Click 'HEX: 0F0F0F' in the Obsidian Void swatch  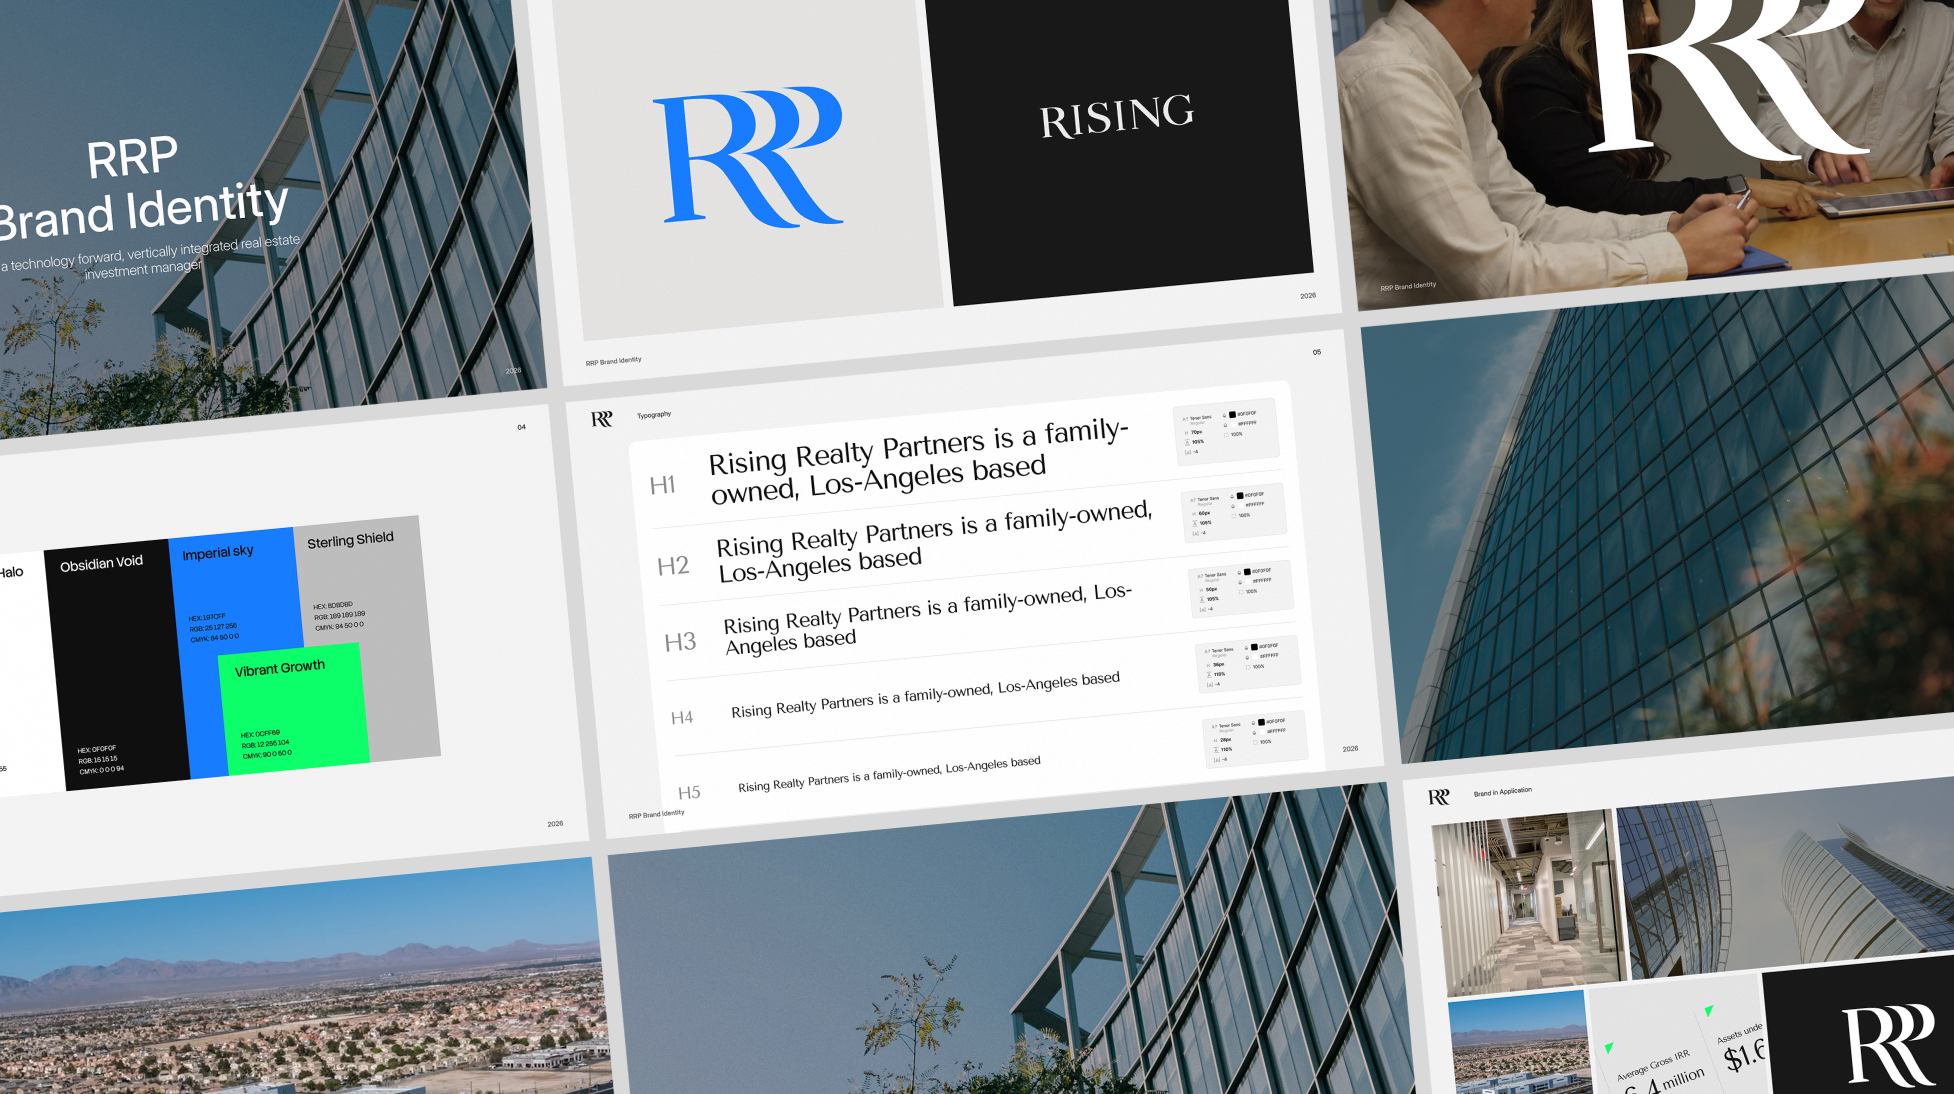(97, 749)
